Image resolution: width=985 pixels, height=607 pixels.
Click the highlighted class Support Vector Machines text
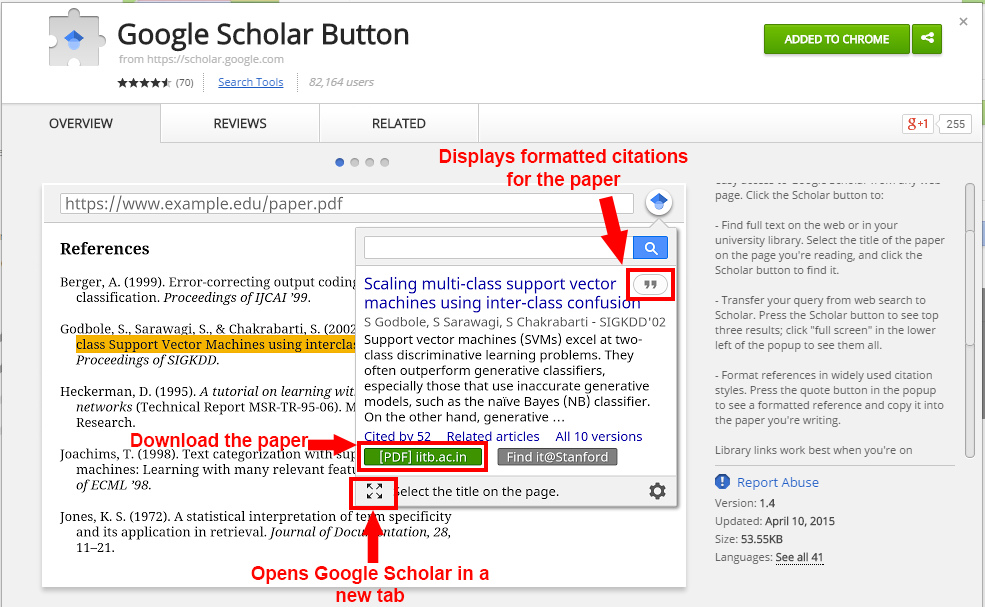216,344
